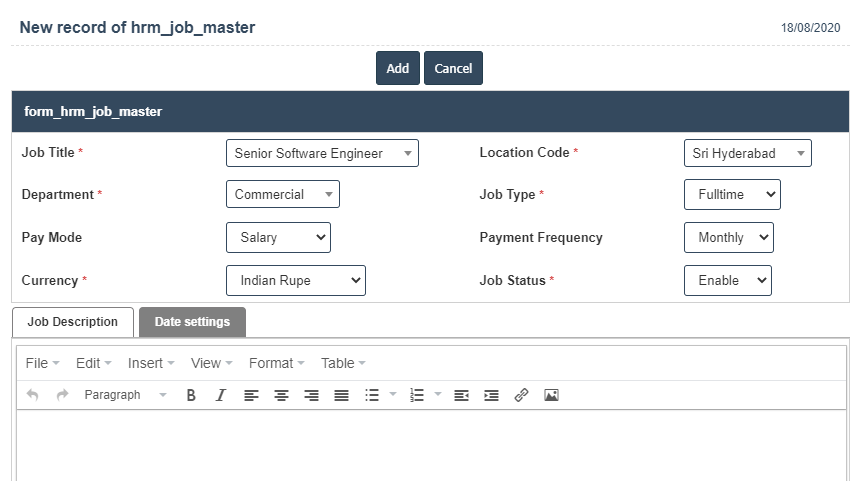Screen dimensions: 863x481
Task: Insert a numbered list
Action: click(418, 395)
